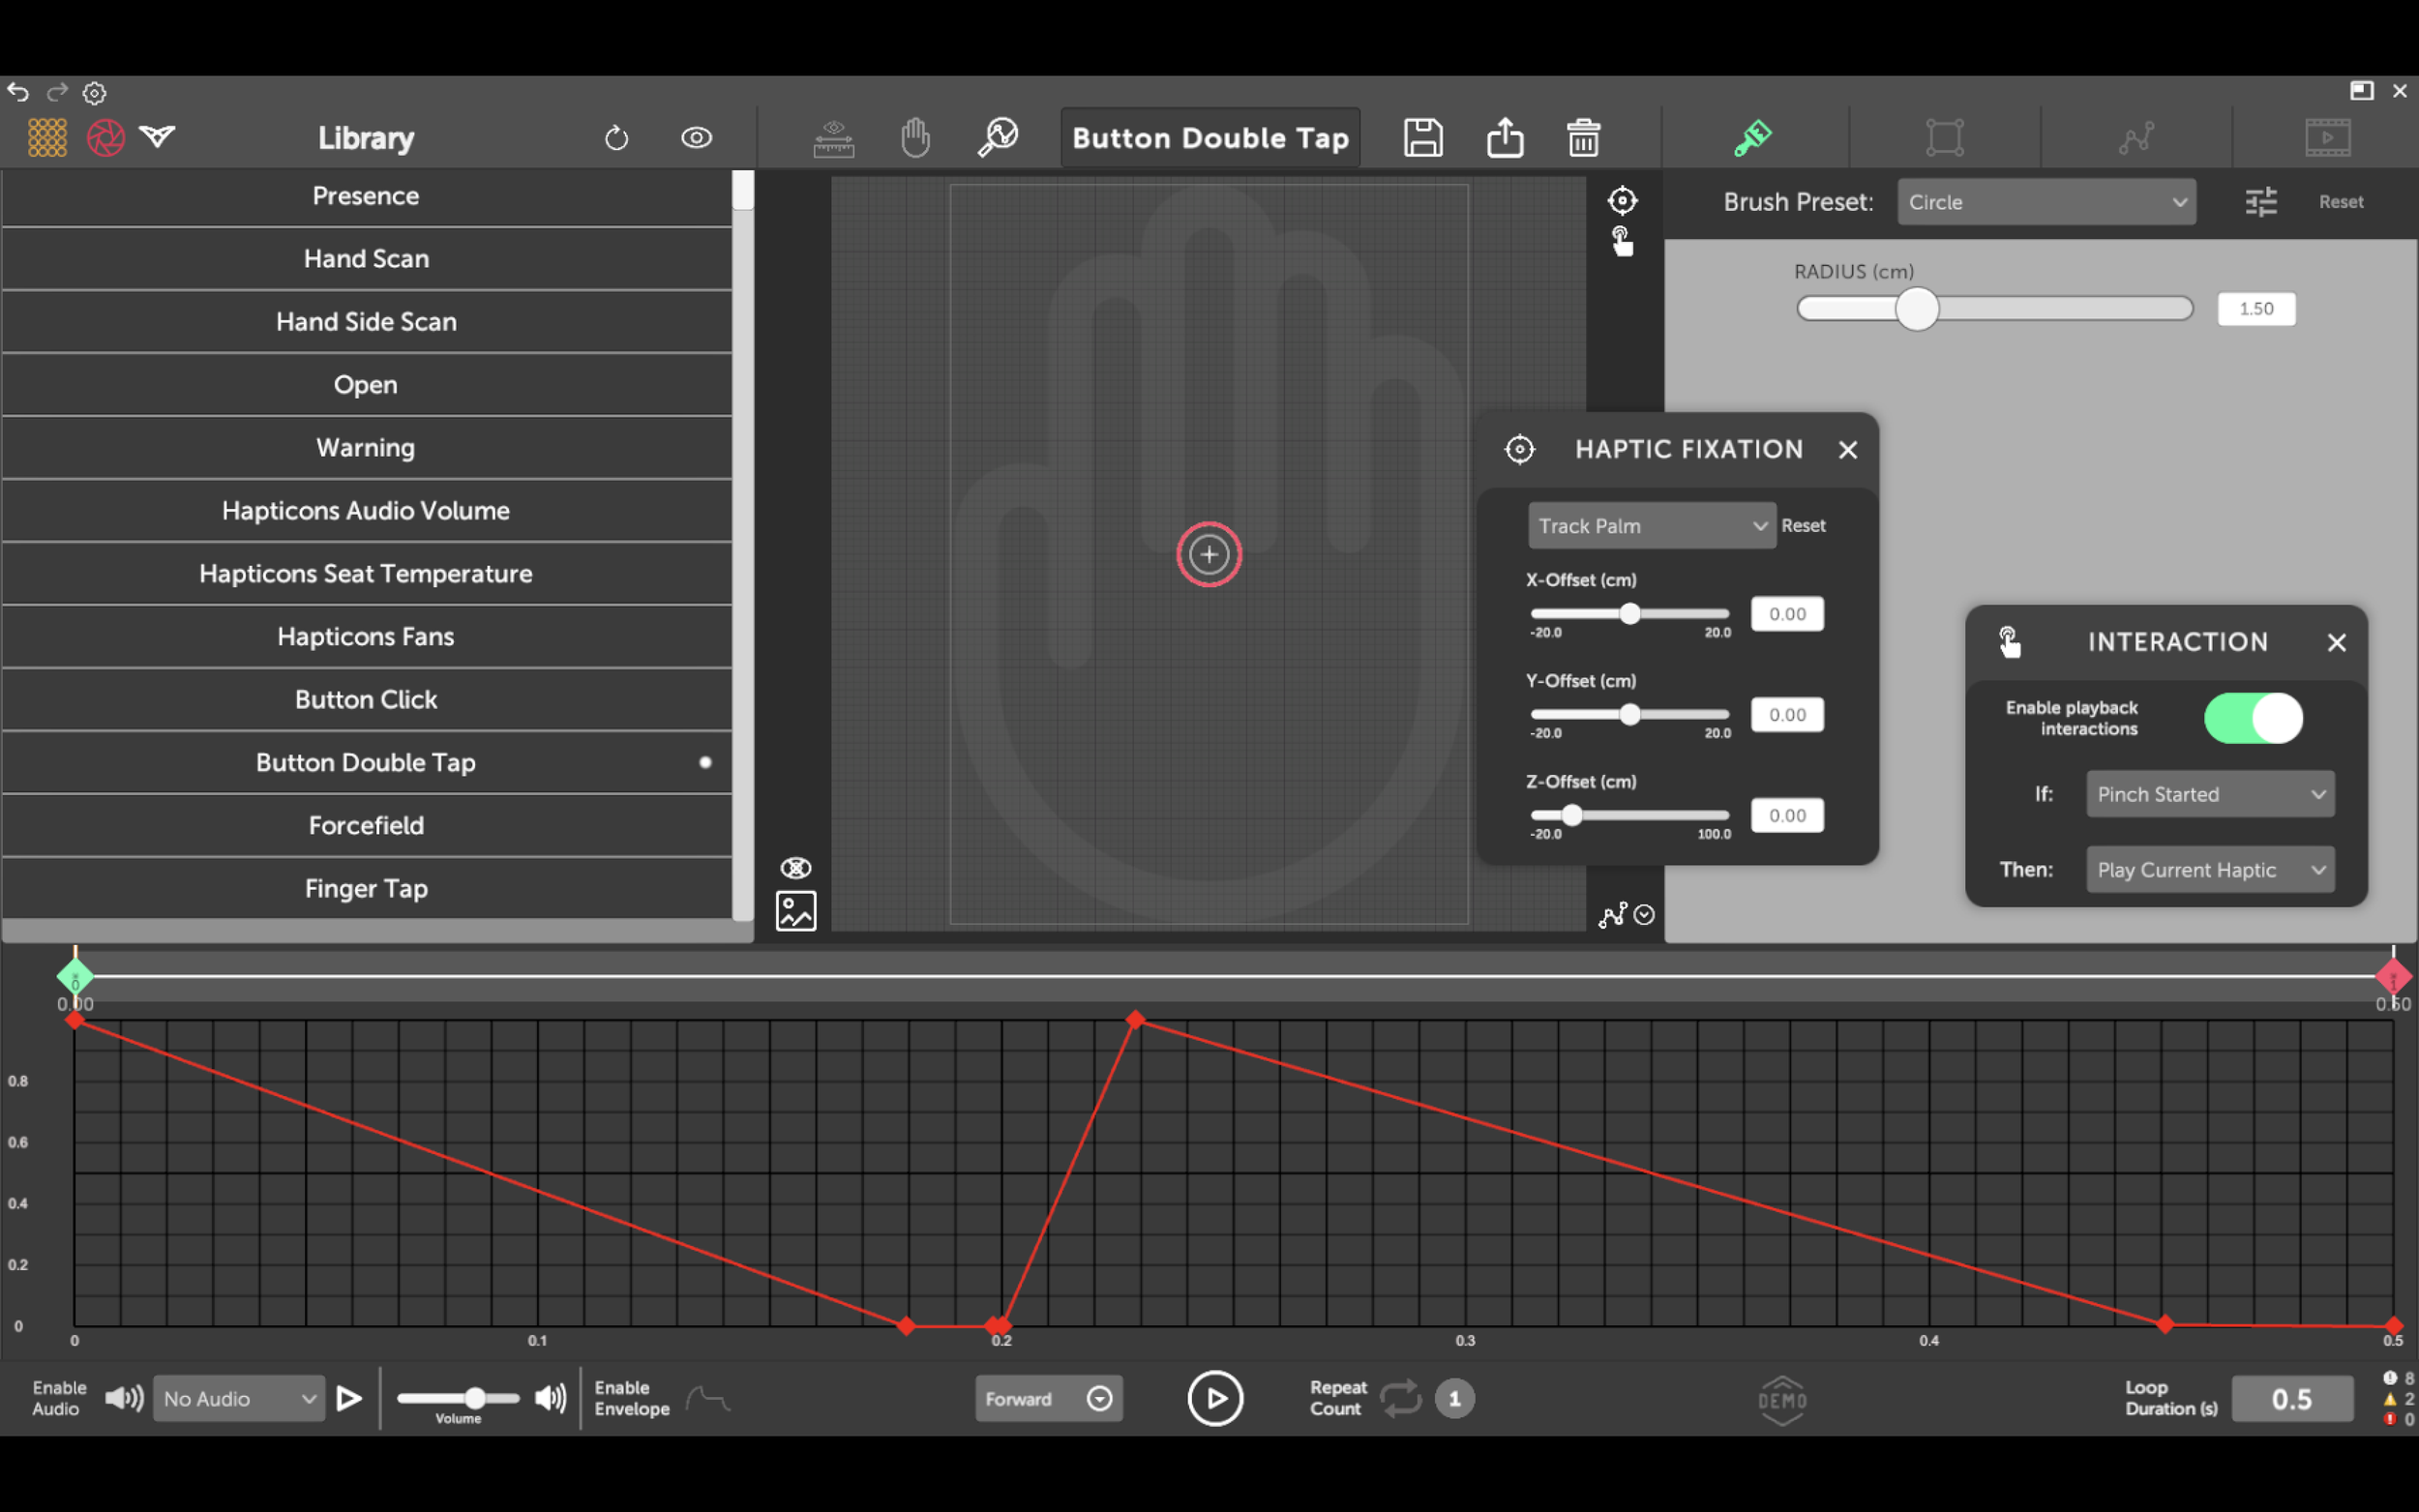The width and height of the screenshot is (2419, 1512).
Task: Open the Brush Preset Circle dropdown
Action: tap(2046, 202)
